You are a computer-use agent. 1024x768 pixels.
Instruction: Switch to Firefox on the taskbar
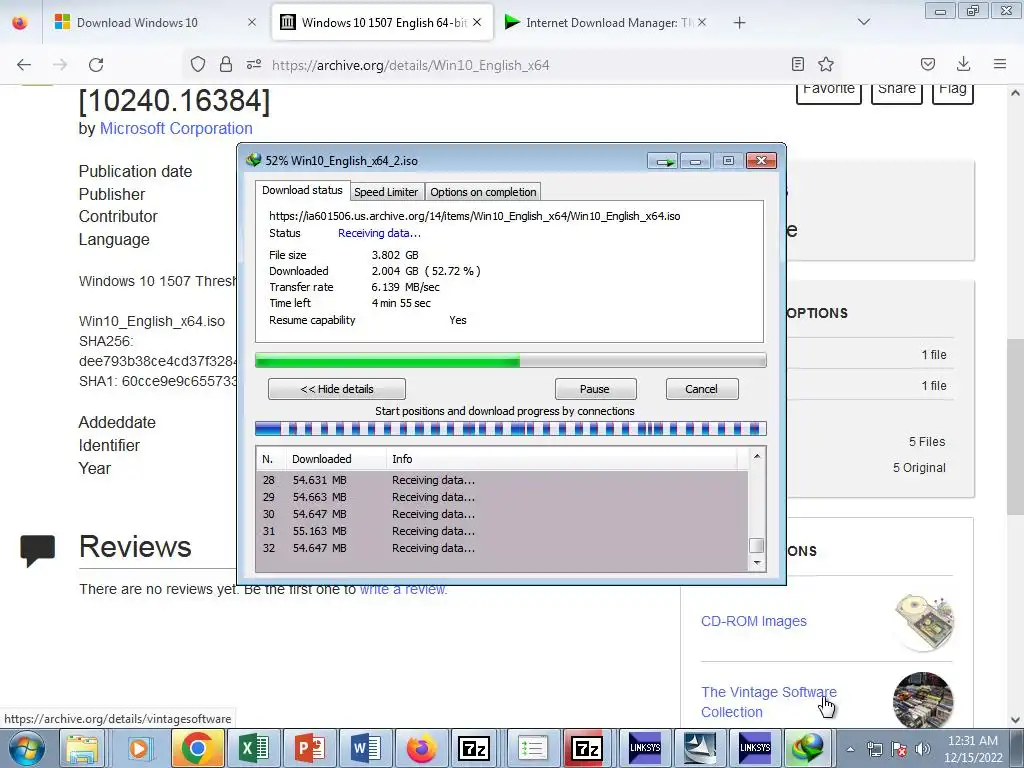pyautogui.click(x=421, y=748)
